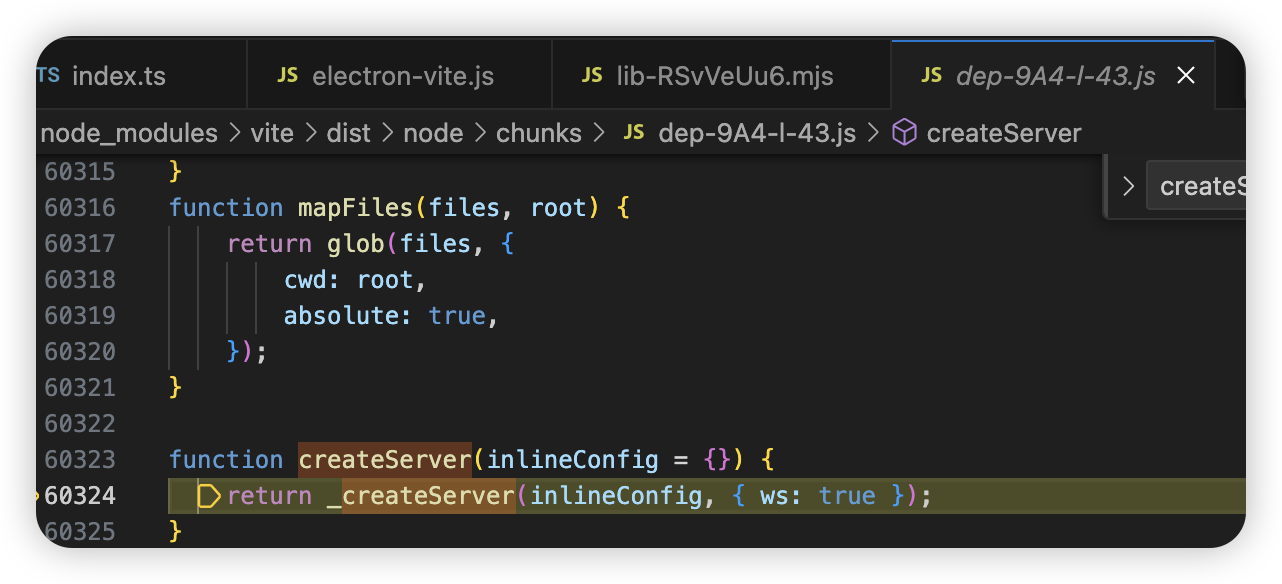Click line number 60316
Screen dimensions: 1282x584
point(80,208)
